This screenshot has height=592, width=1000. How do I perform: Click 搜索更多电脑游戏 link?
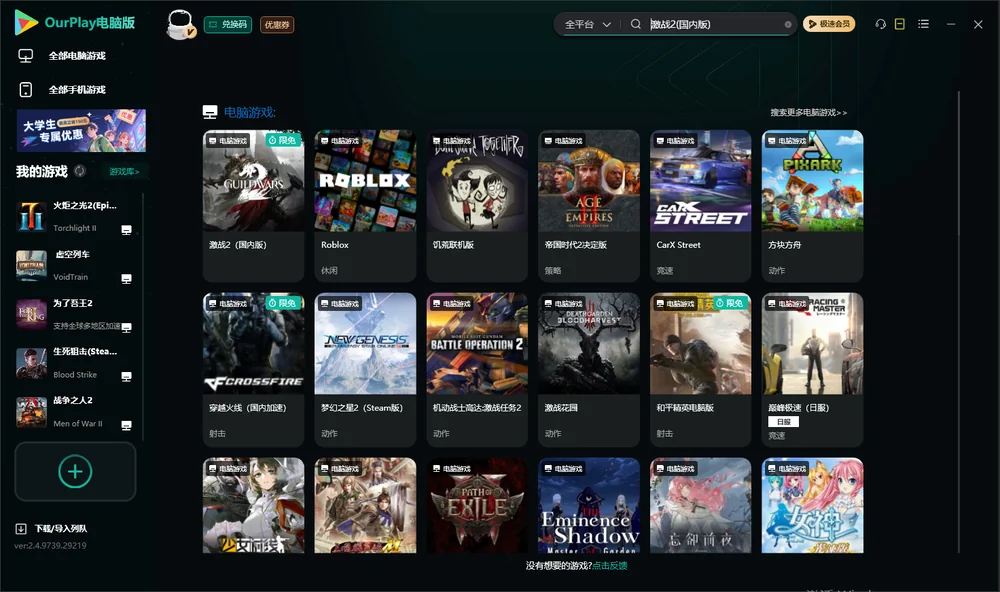pos(809,113)
